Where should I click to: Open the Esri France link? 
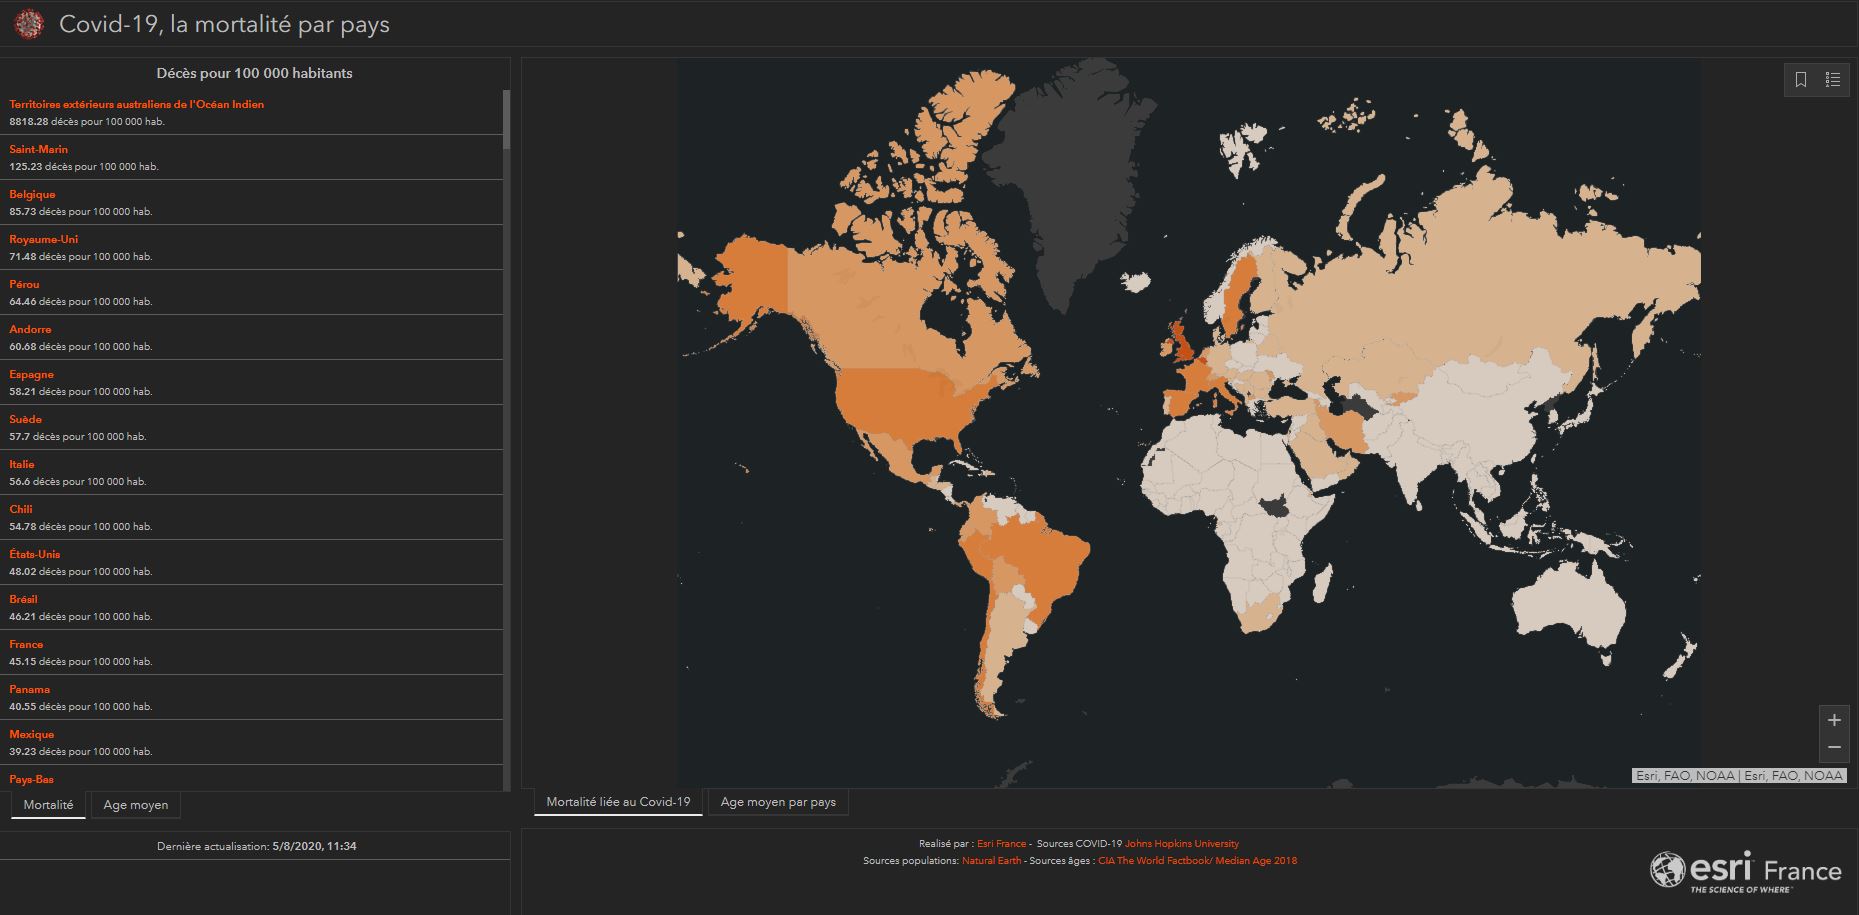coord(1001,844)
